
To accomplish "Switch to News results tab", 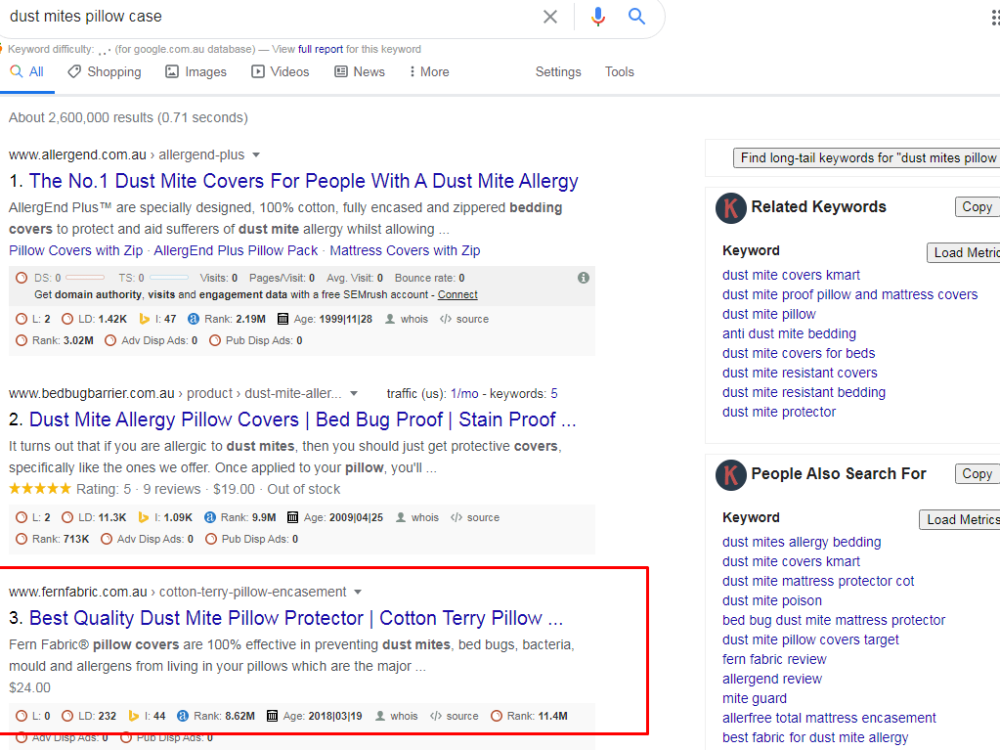I will click(x=360, y=72).
